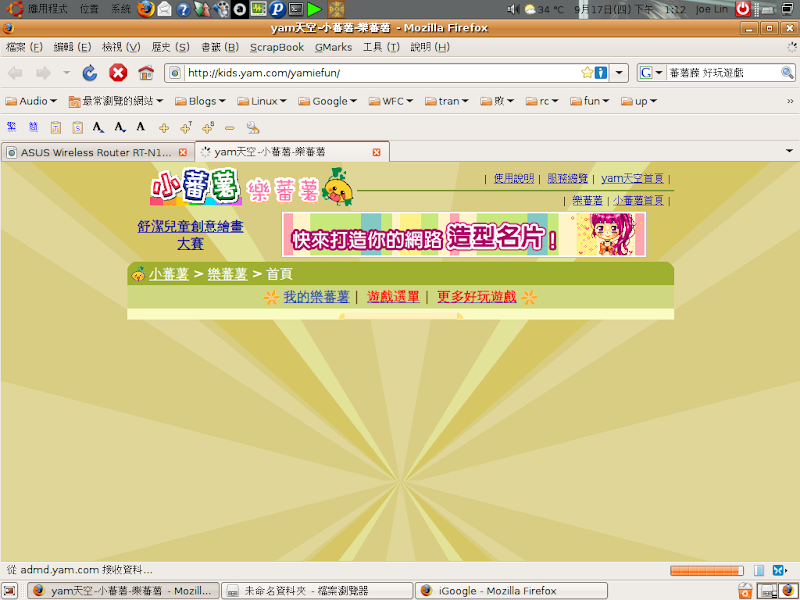Open the URL bar history dropdown
Viewport: 800px width, 600px height.
[619, 73]
